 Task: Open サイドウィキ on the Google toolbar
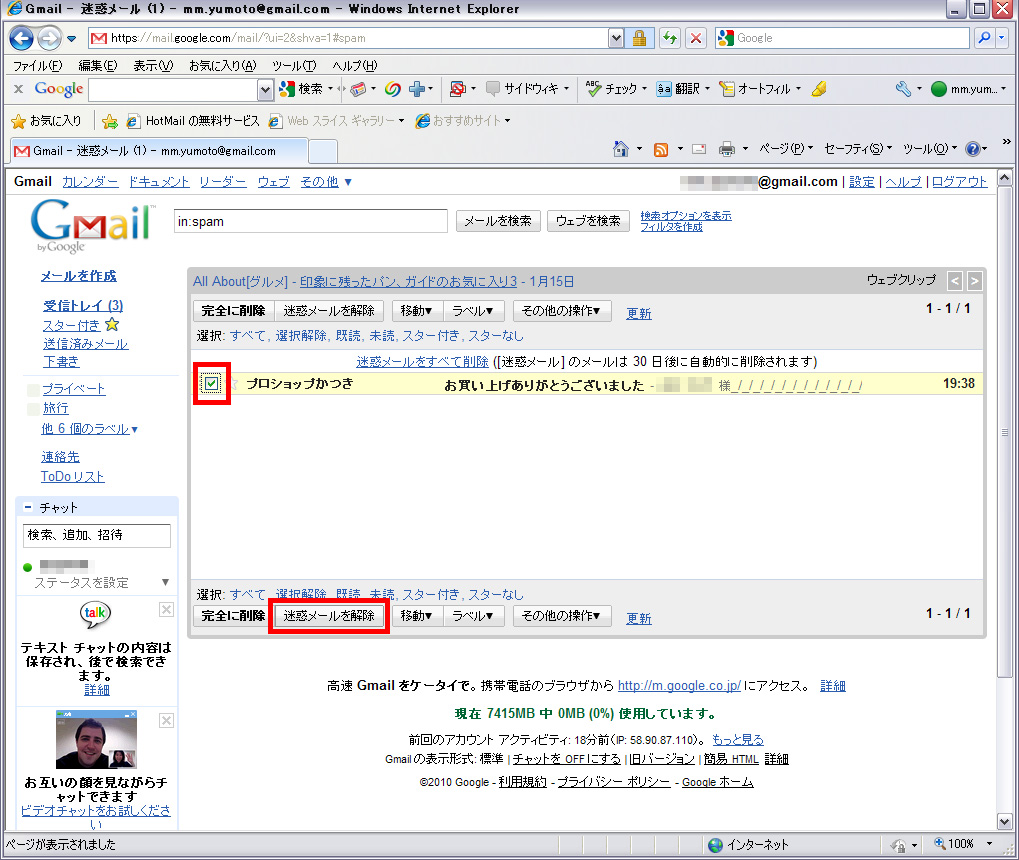pos(522,89)
